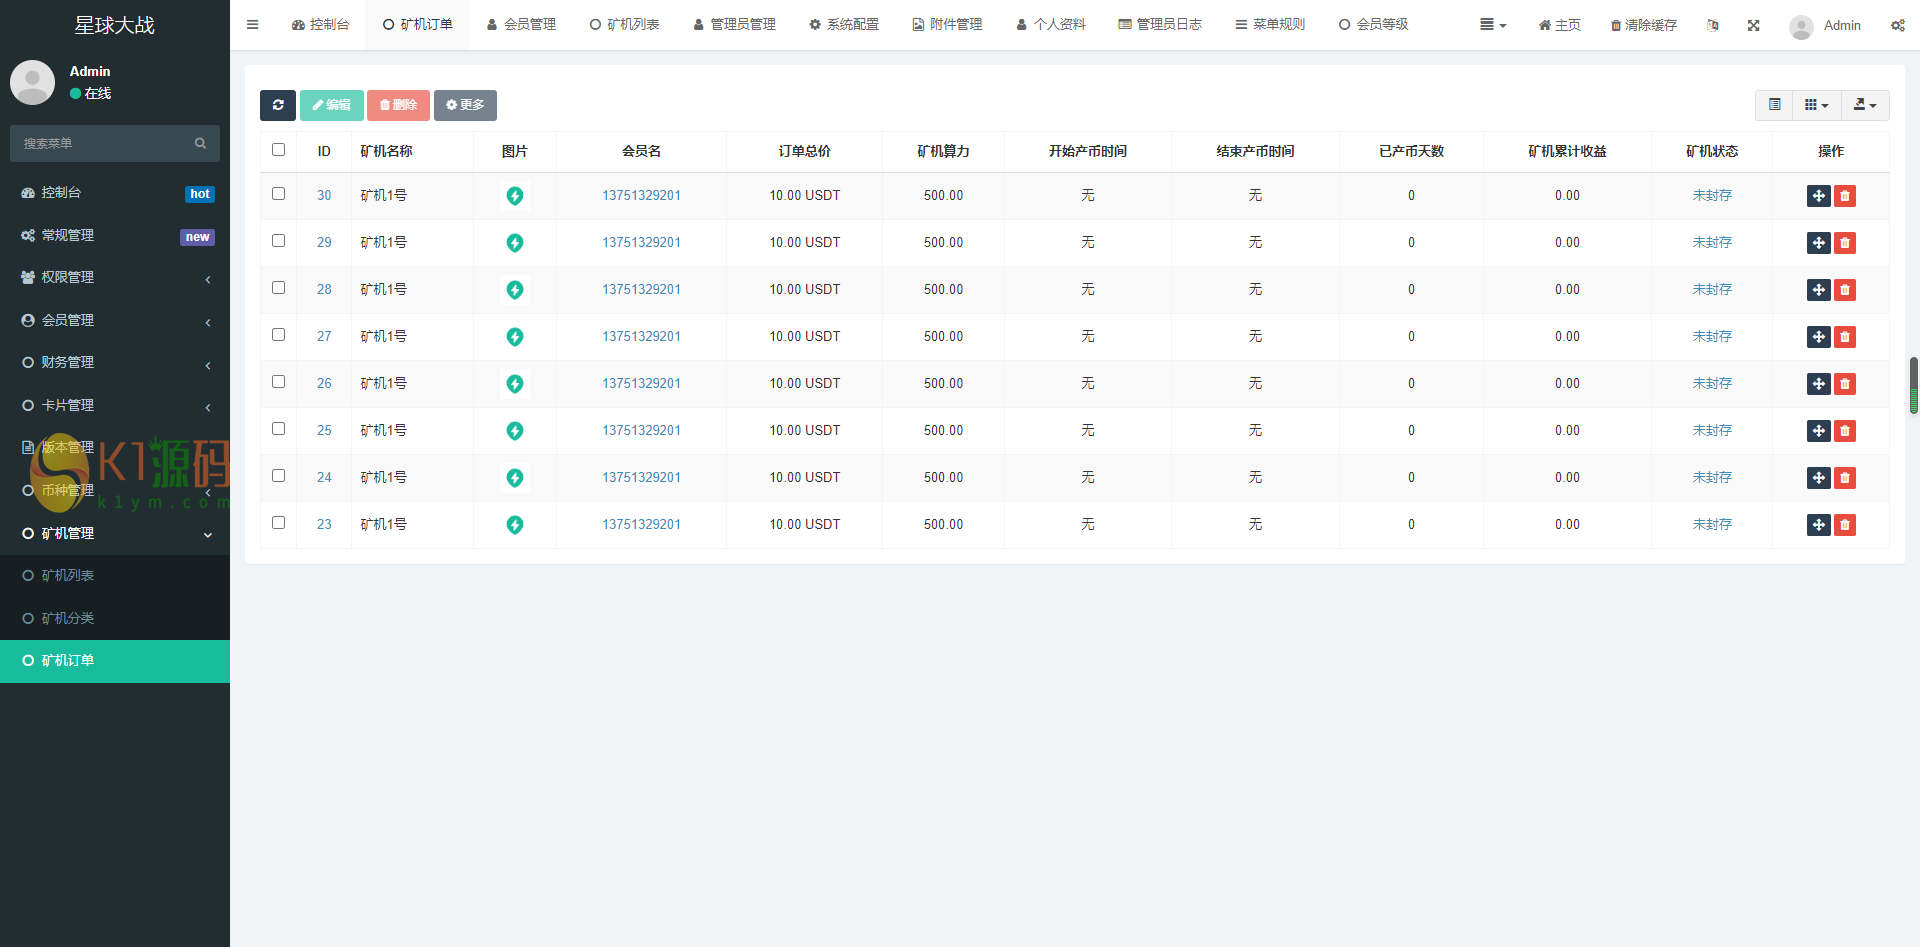
Task: Click the page vertical scrollbar handle
Action: pos(1913,385)
